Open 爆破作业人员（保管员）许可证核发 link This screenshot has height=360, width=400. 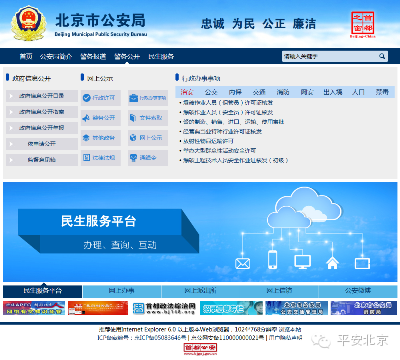click(x=228, y=102)
